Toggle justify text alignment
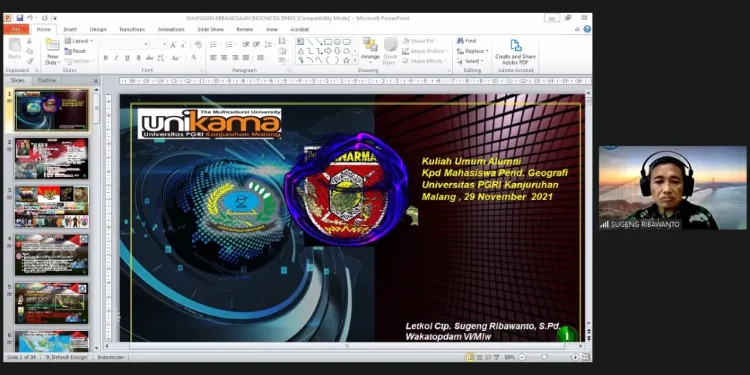The image size is (750, 375). click(x=246, y=57)
